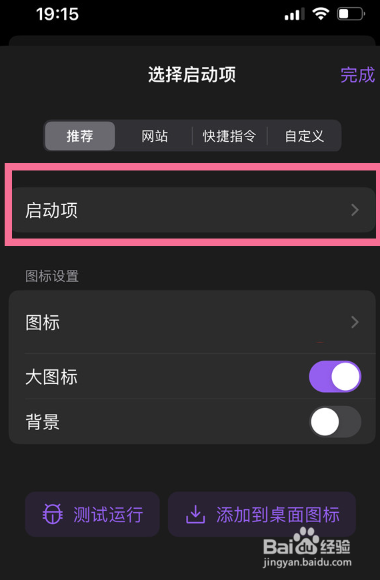The width and height of the screenshot is (380, 580).
Task: Switch to the 网站 tab
Action: coord(155,136)
